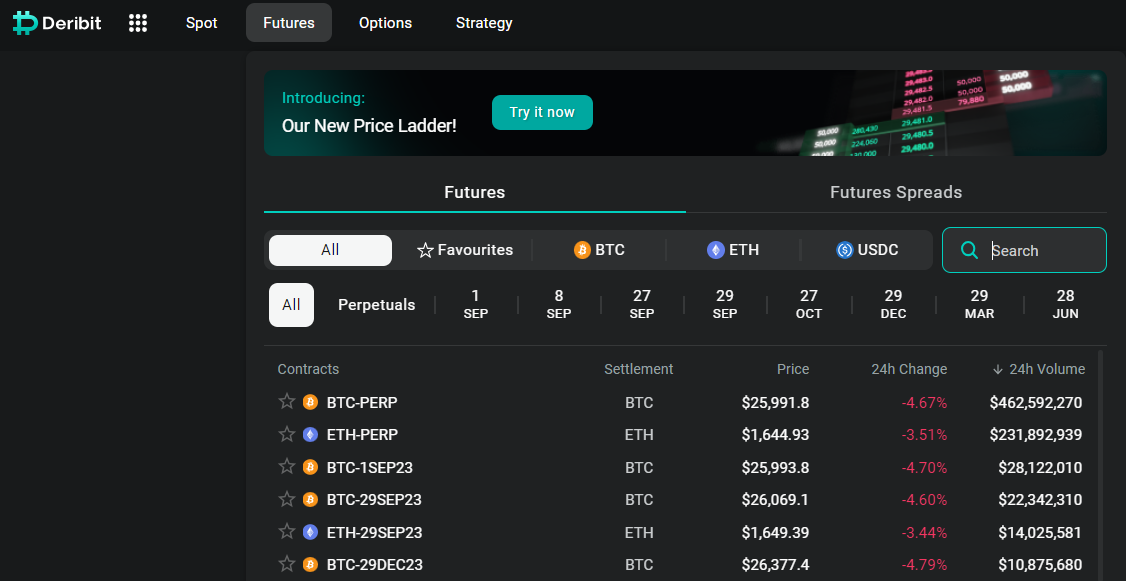Image resolution: width=1126 pixels, height=581 pixels.
Task: Select the 29 DEC expiry
Action: click(893, 305)
